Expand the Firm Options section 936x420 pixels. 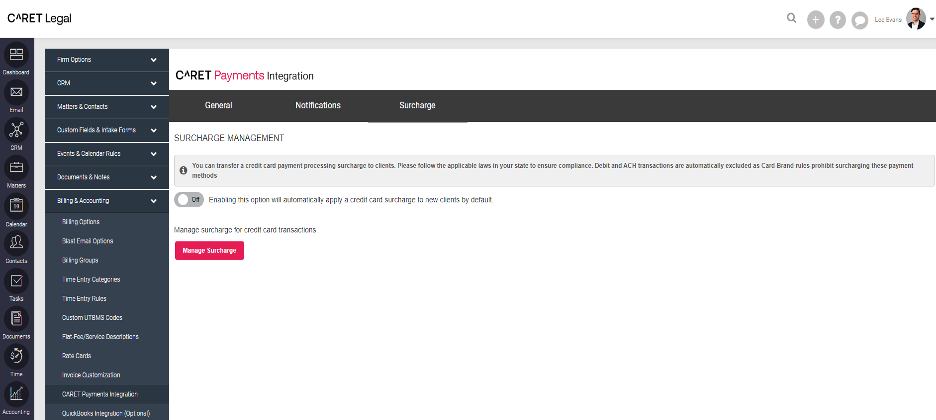(x=107, y=60)
